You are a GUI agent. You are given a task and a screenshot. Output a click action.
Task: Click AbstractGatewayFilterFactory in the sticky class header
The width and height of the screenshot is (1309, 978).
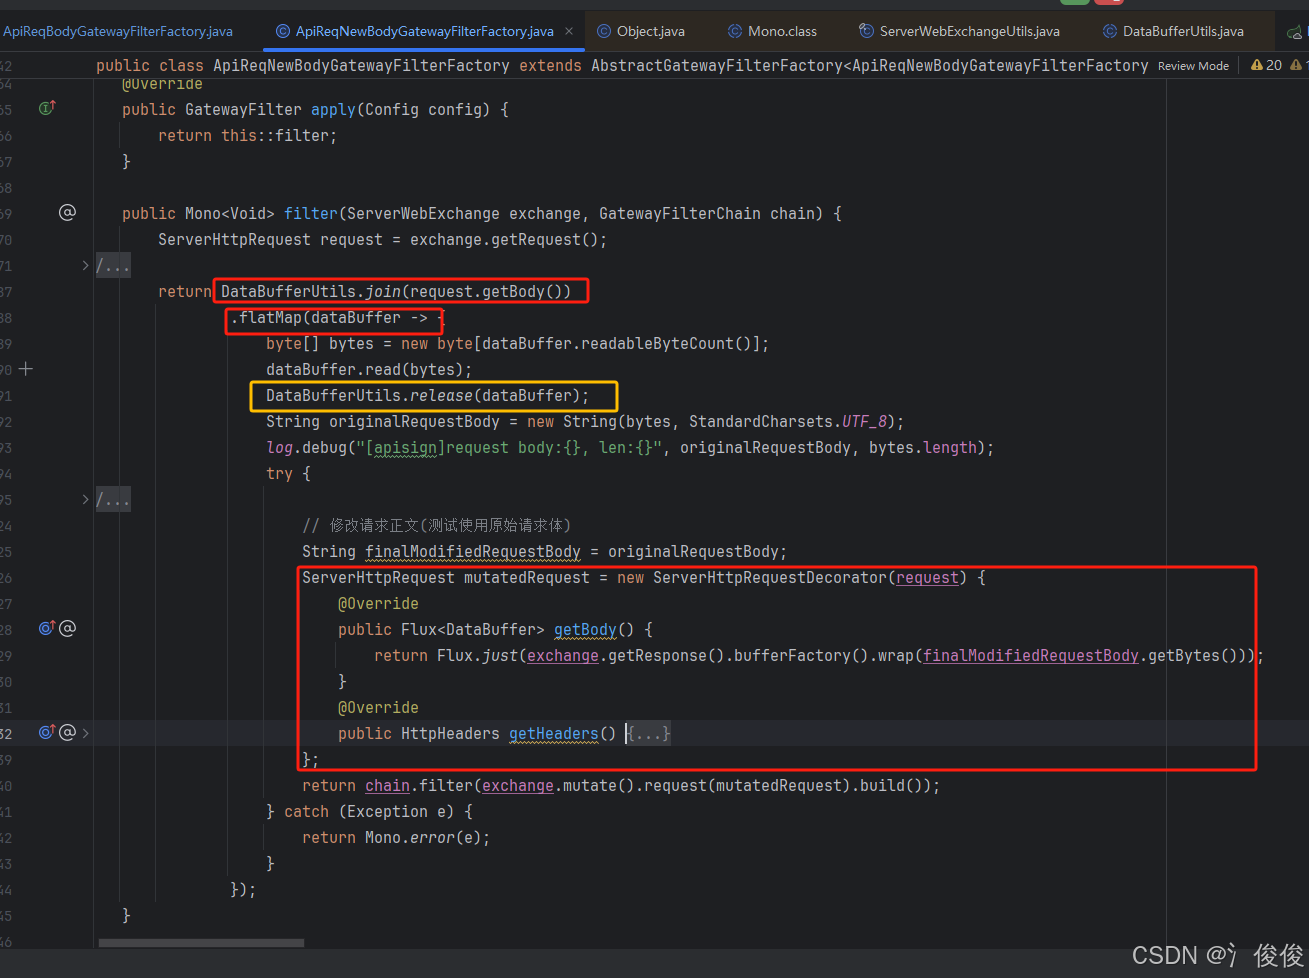point(717,66)
